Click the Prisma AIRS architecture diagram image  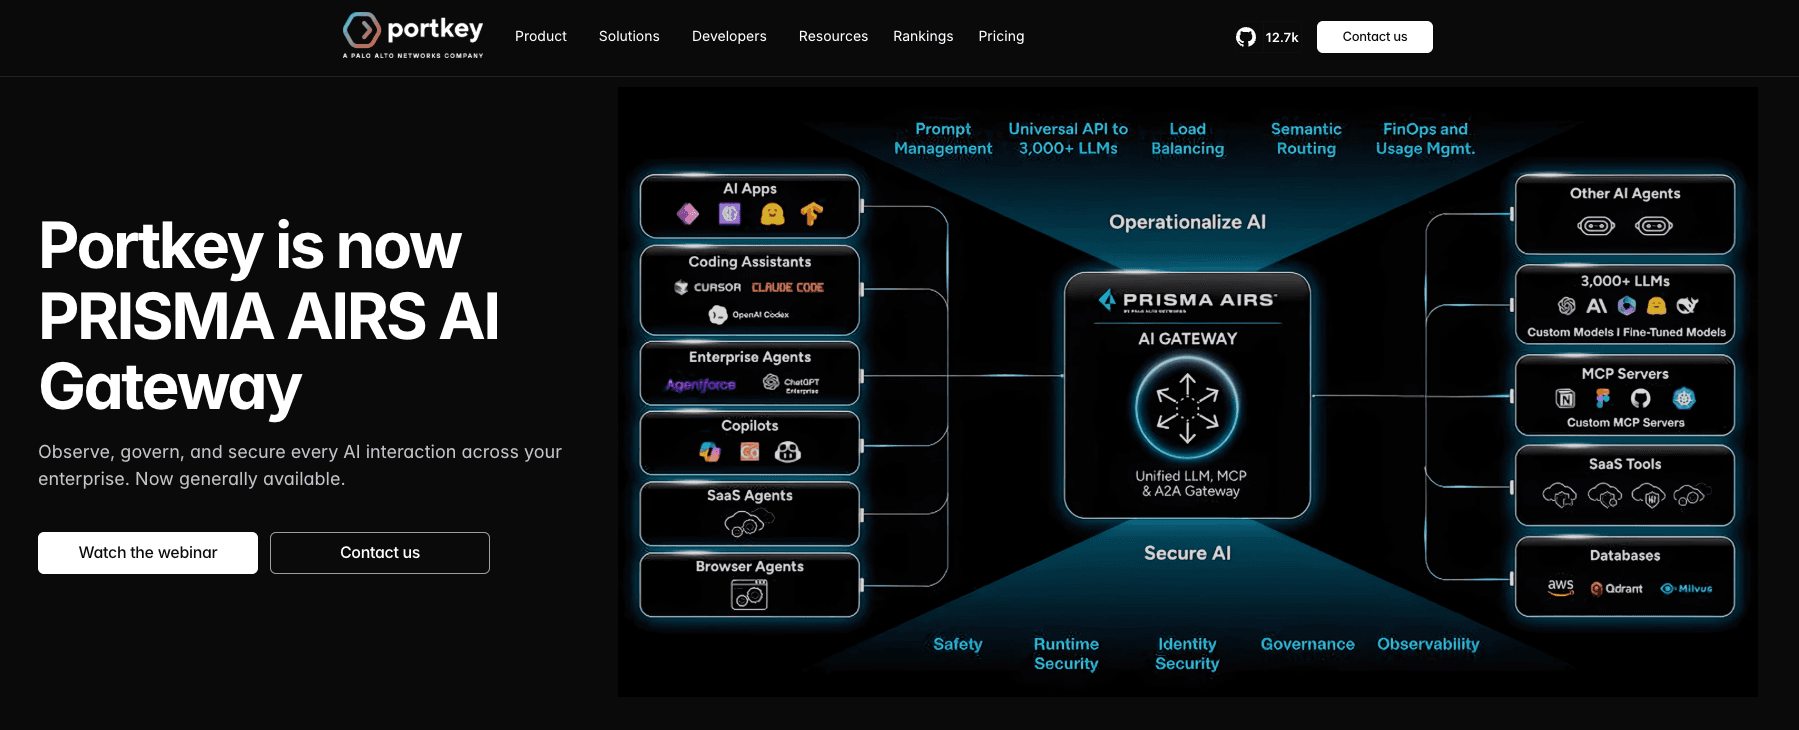pos(1187,392)
